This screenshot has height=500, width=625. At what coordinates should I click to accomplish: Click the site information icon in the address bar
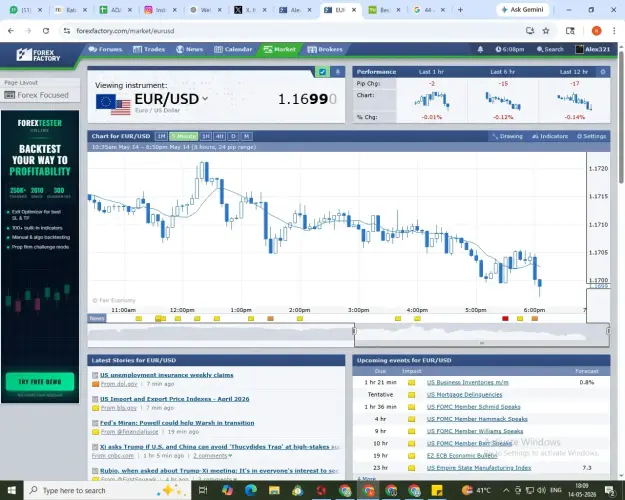(67, 31)
